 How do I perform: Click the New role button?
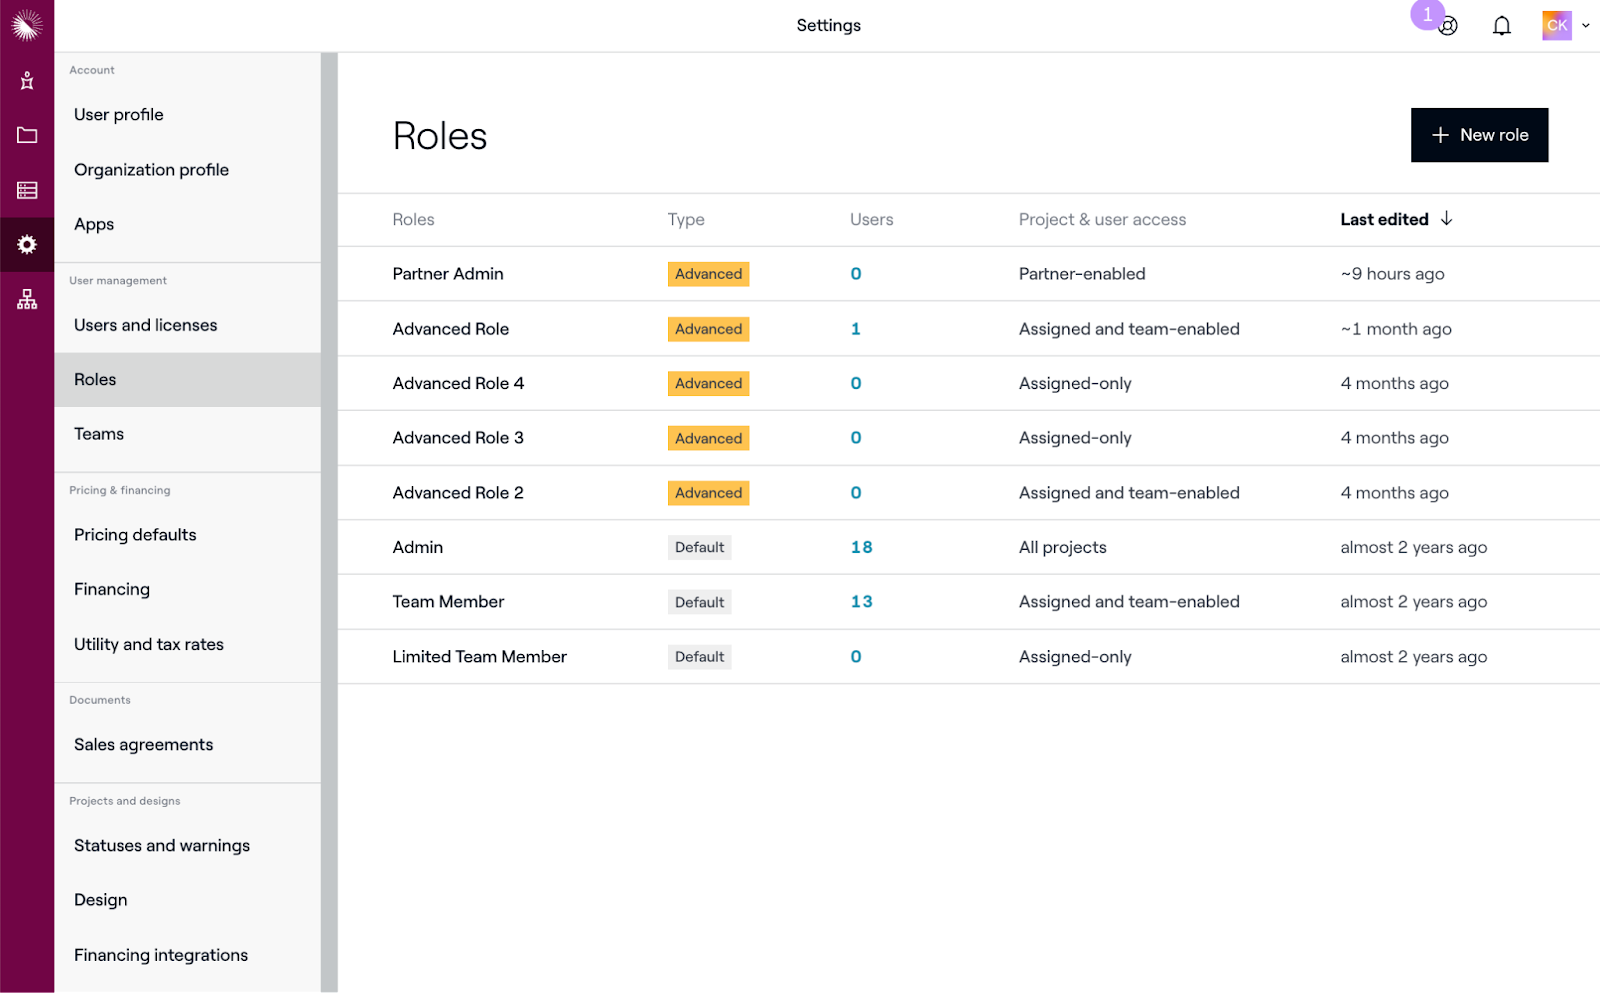(1479, 134)
